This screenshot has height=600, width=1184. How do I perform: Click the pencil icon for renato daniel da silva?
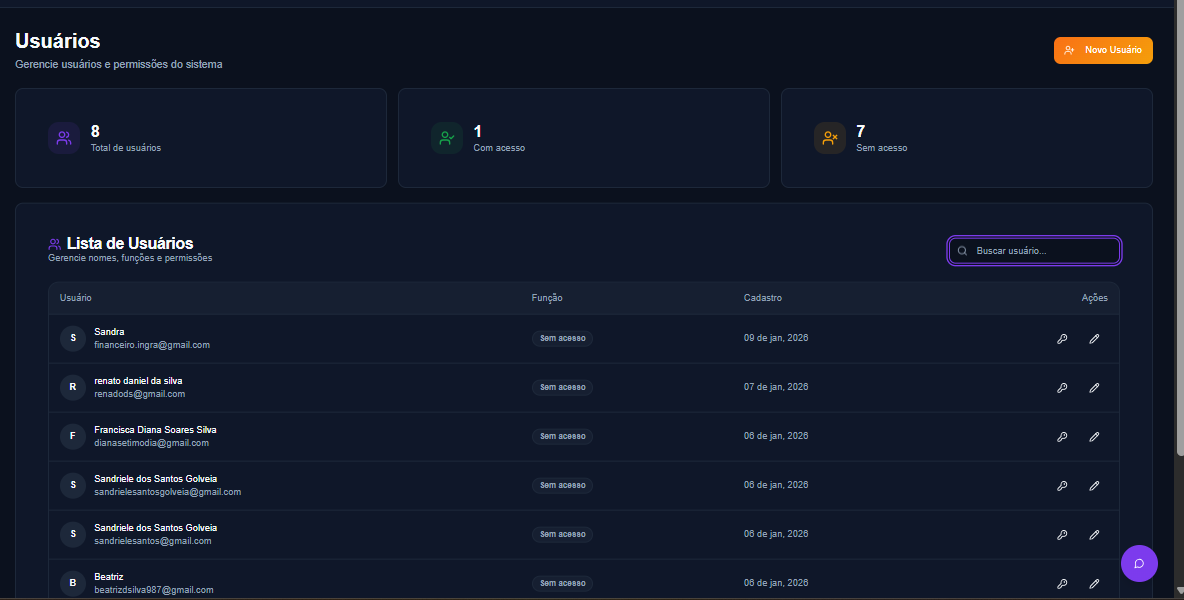click(x=1094, y=388)
